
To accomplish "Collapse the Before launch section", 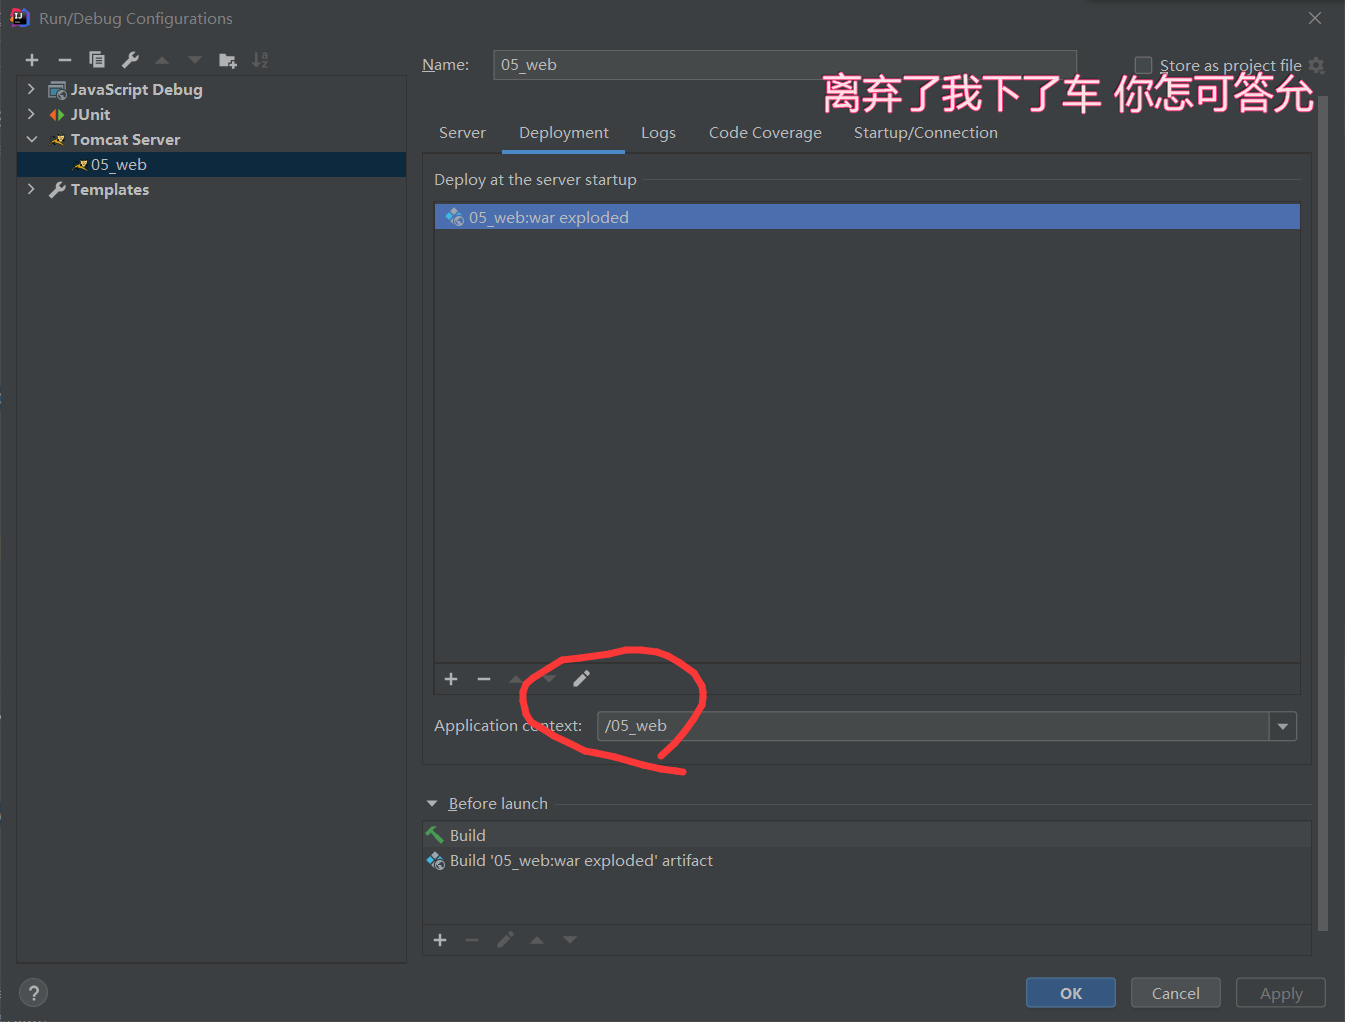I will [x=432, y=804].
